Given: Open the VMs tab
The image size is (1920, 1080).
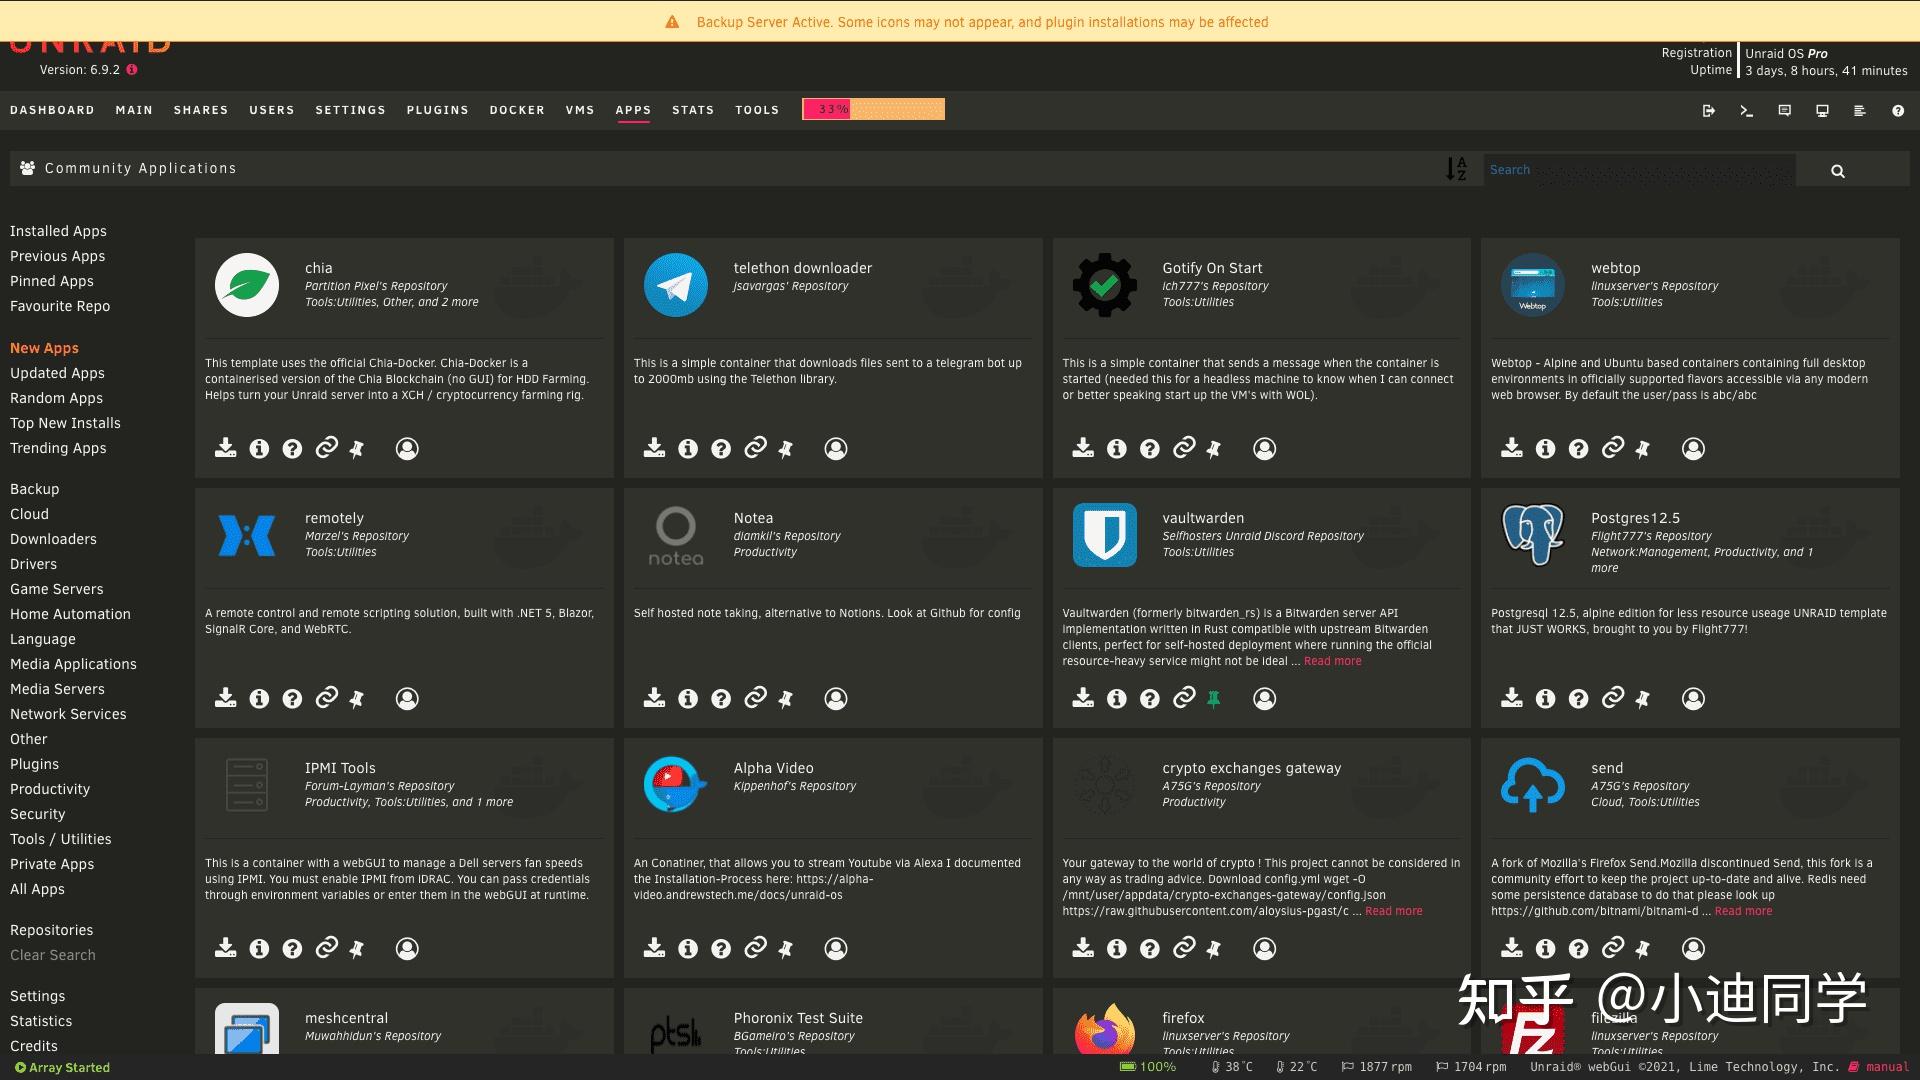Looking at the screenshot, I should click(580, 110).
